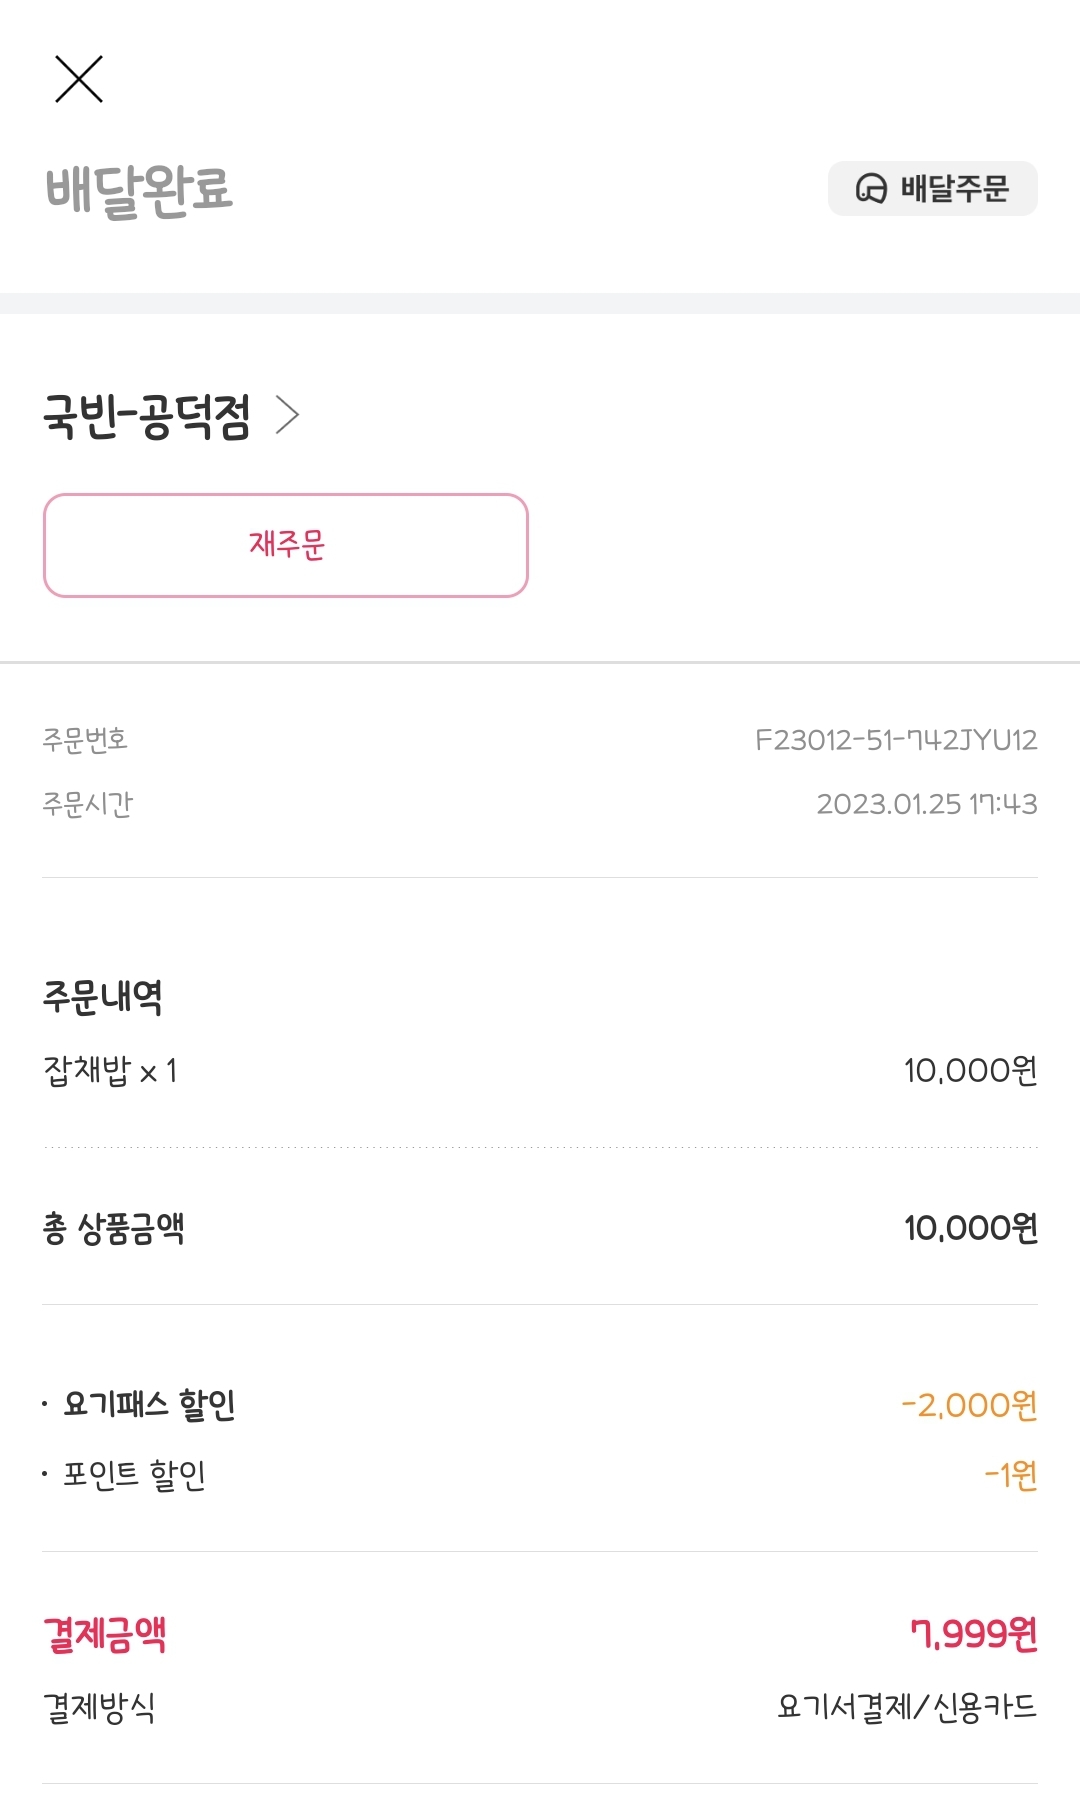Screen dimensions: 1080x1802
Task: Open the 국빈-공덕점 restaurant page
Action: tap(147, 416)
